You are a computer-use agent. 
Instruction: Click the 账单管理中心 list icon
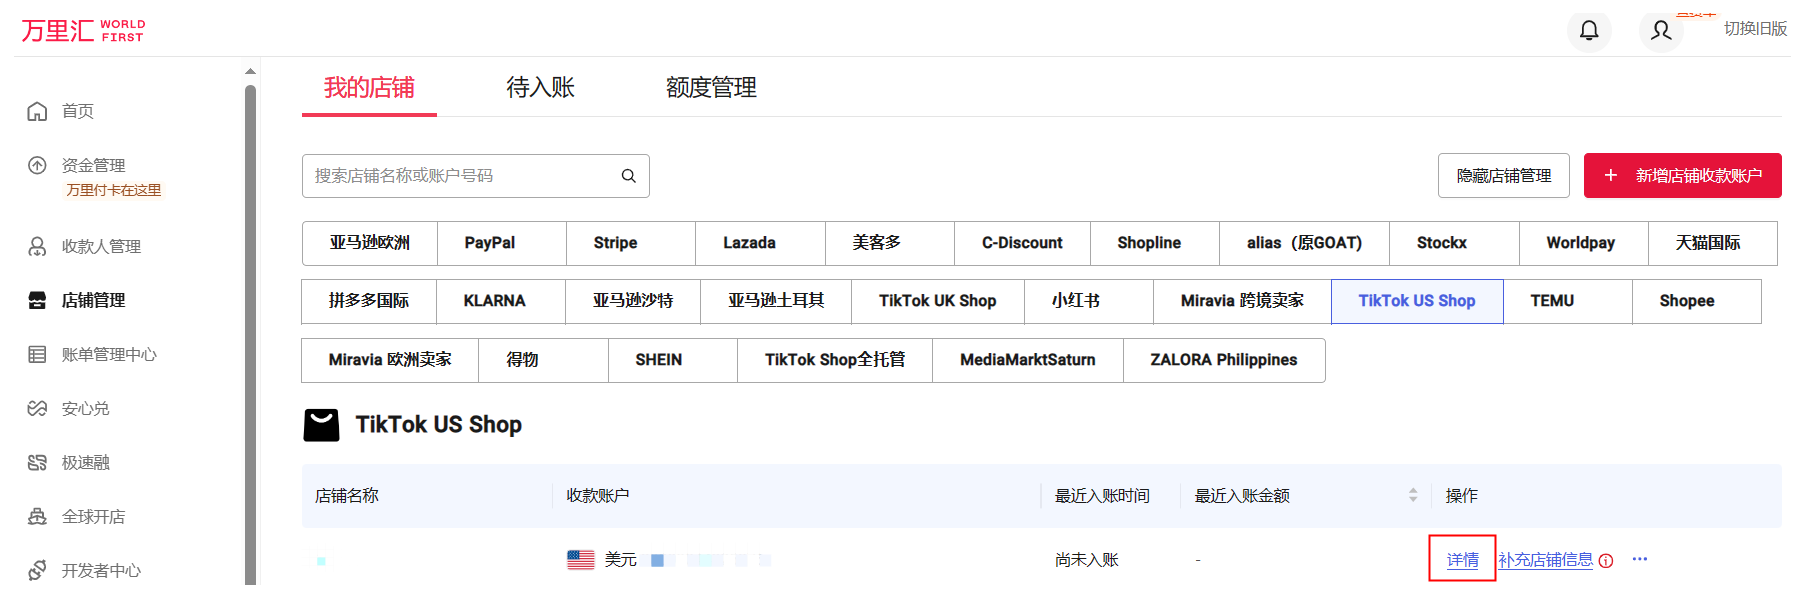pos(37,354)
